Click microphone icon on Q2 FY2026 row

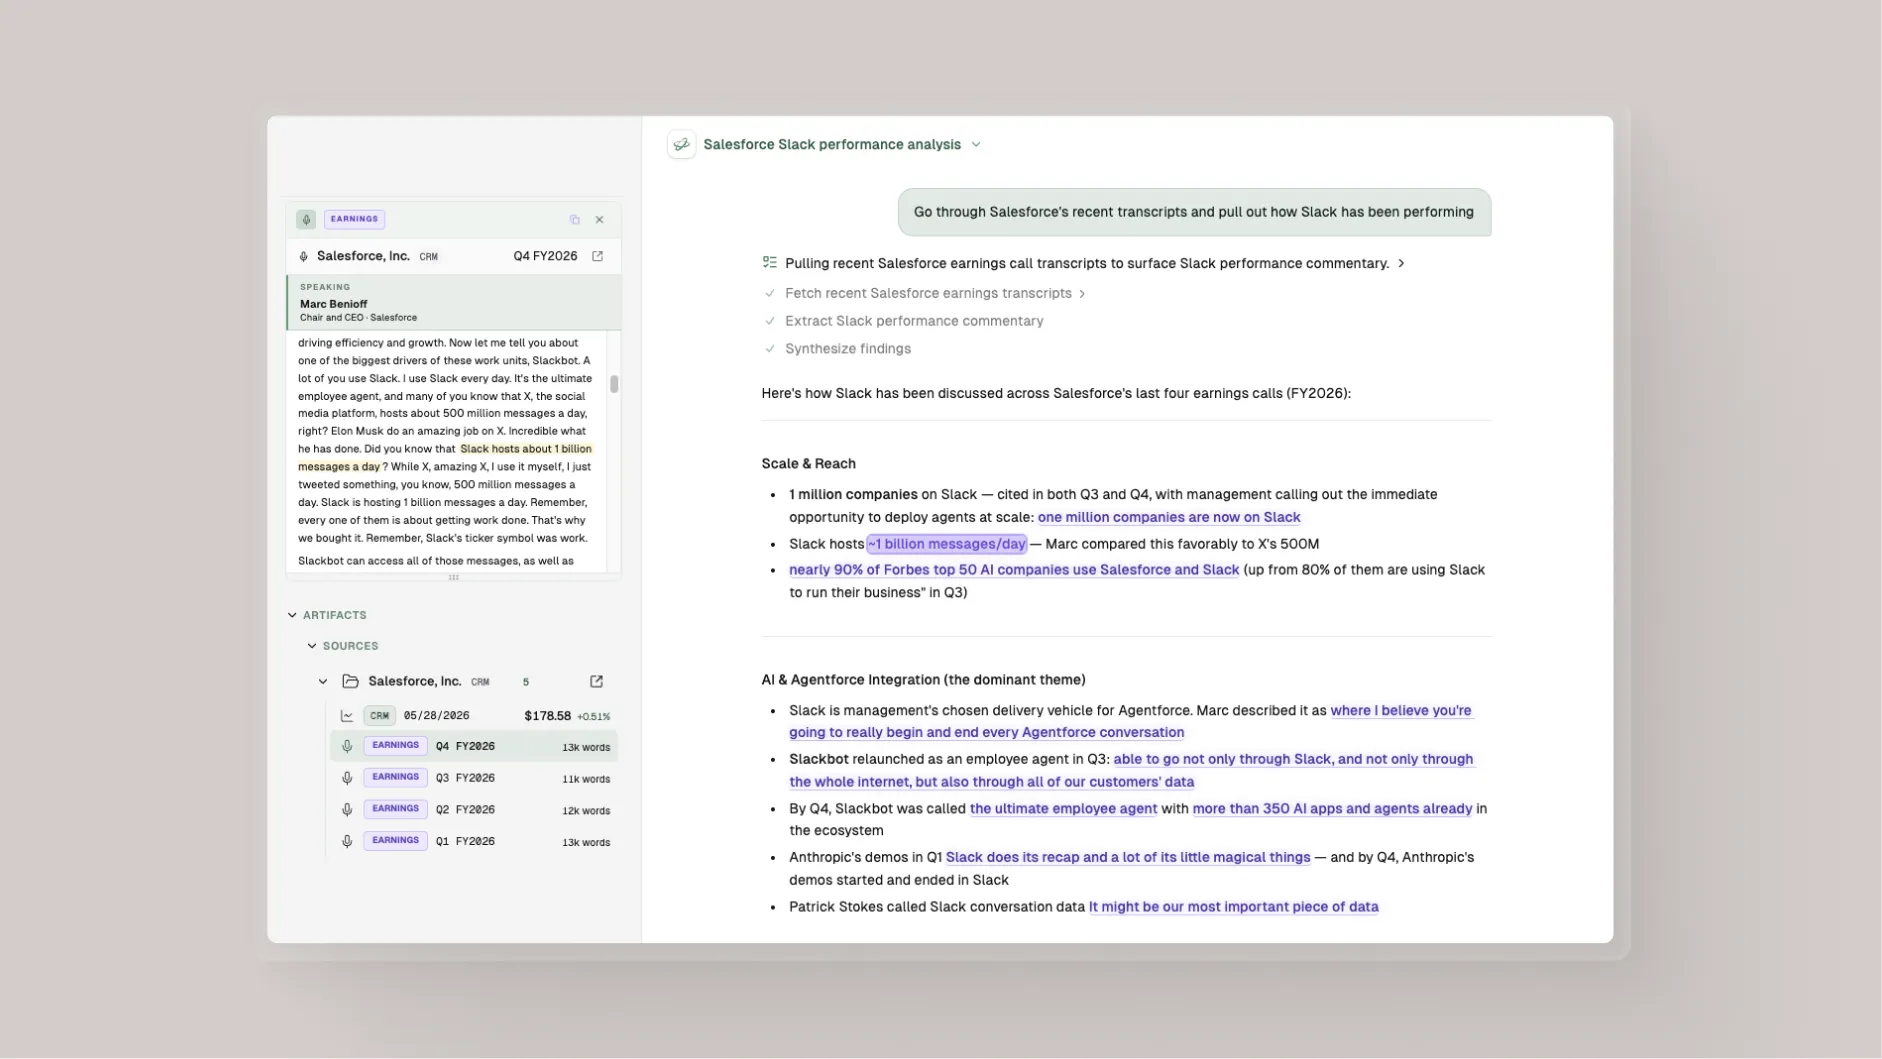coord(347,810)
